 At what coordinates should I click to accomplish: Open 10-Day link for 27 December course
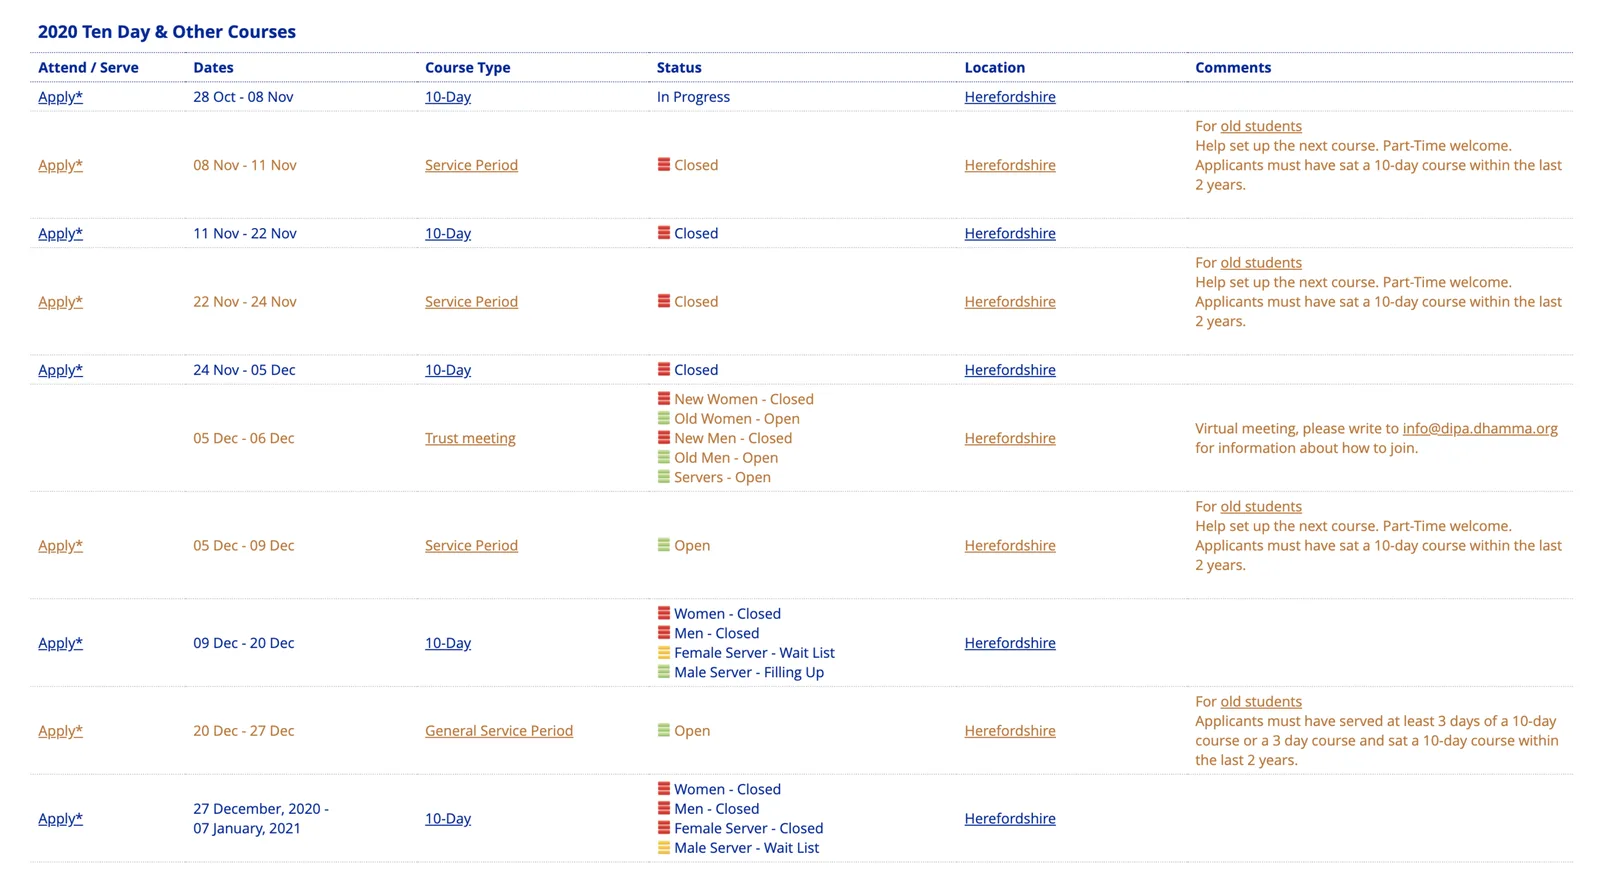(x=448, y=818)
